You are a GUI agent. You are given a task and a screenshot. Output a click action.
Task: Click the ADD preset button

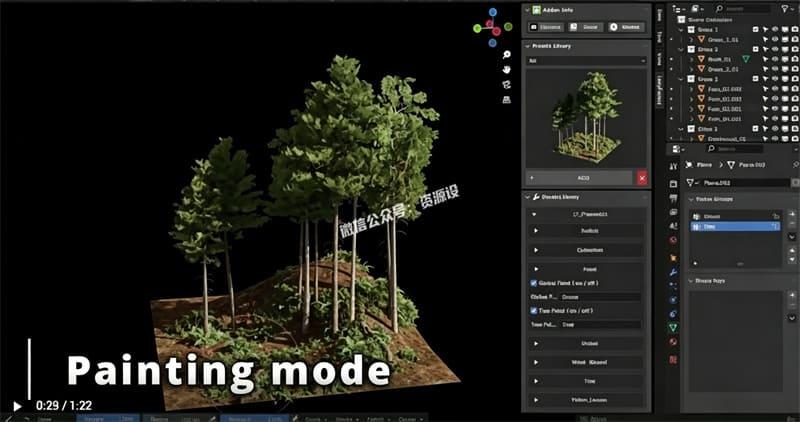pyautogui.click(x=583, y=177)
